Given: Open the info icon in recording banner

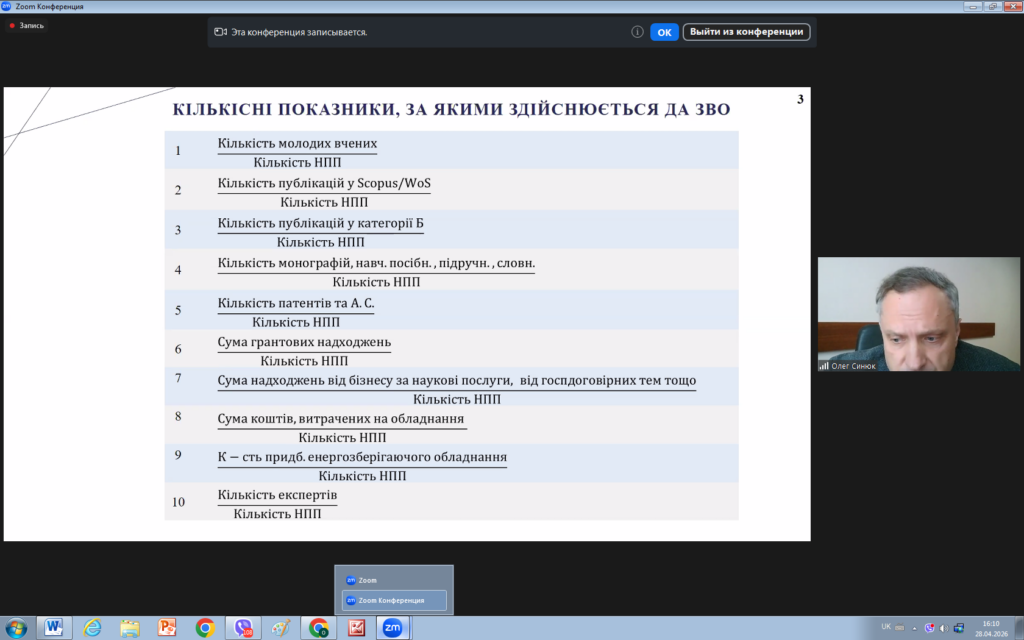Looking at the screenshot, I should [x=637, y=32].
